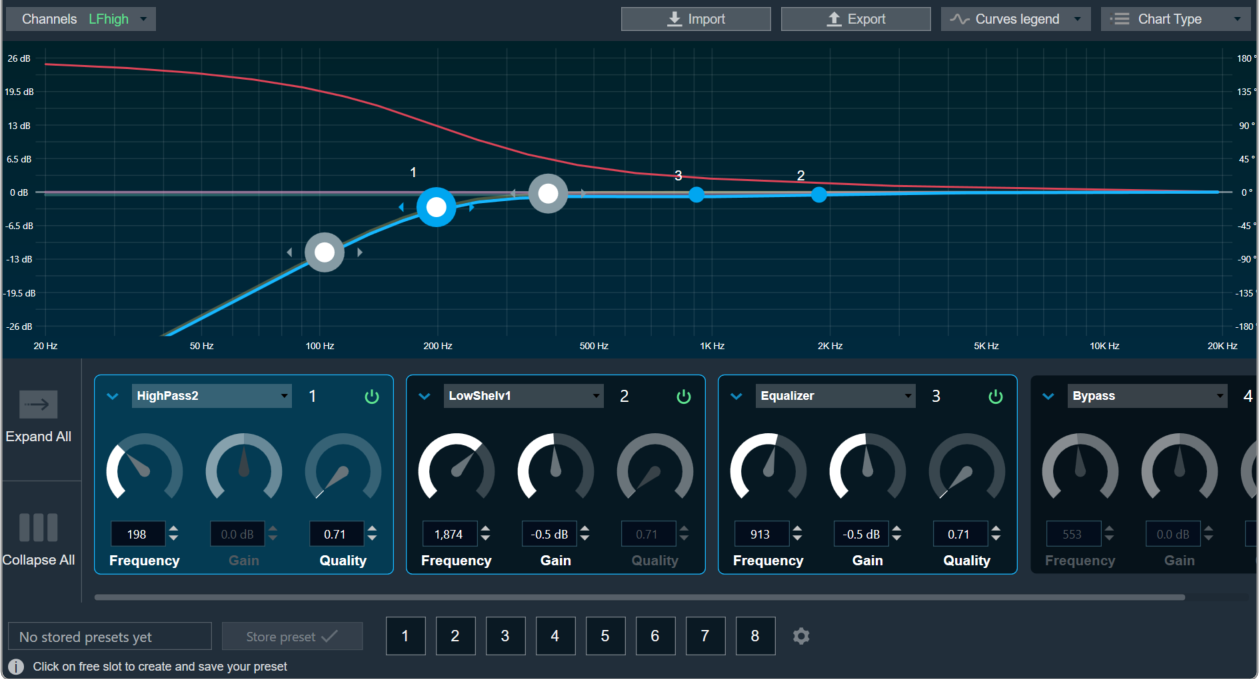Click the Export button
Viewport: 1259px width, 679px height.
(856, 19)
